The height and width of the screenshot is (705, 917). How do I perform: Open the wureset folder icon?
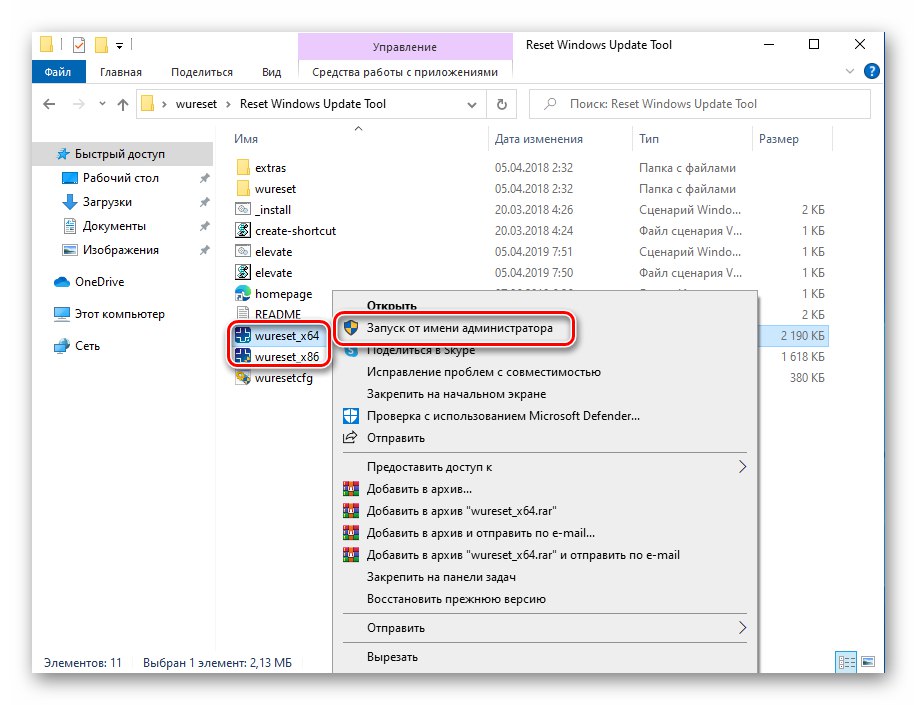243,189
